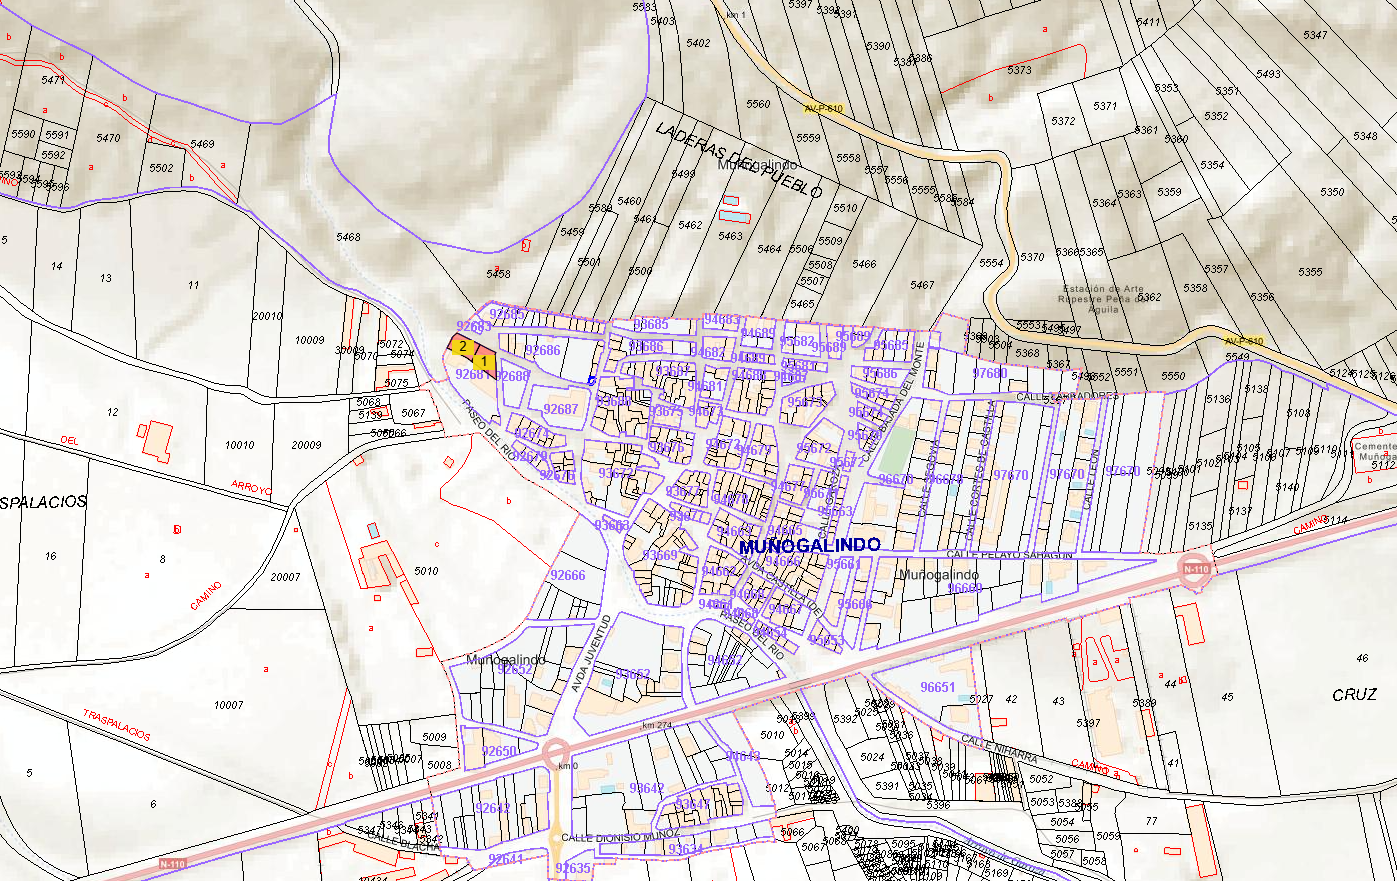Select the green plot beside Calle Segovia

[898, 450]
